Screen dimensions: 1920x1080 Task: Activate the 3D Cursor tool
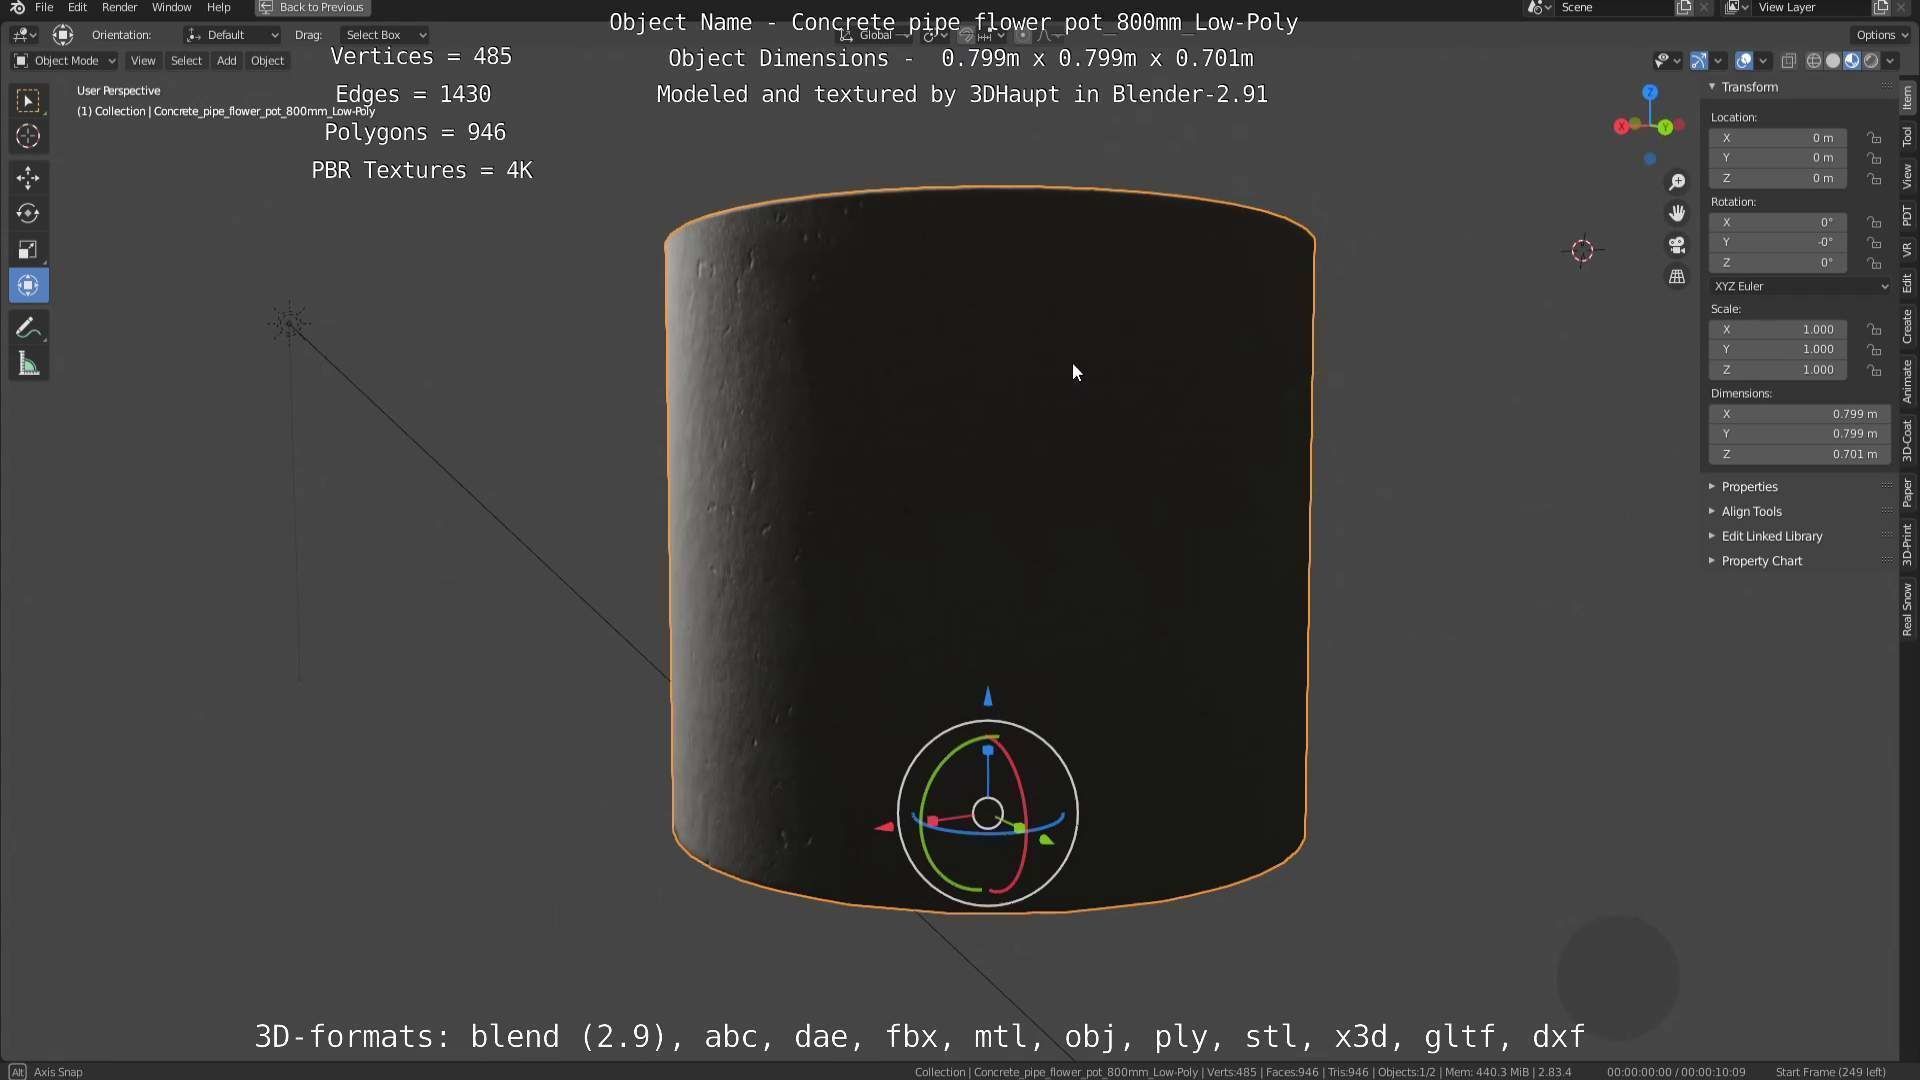[x=28, y=136]
